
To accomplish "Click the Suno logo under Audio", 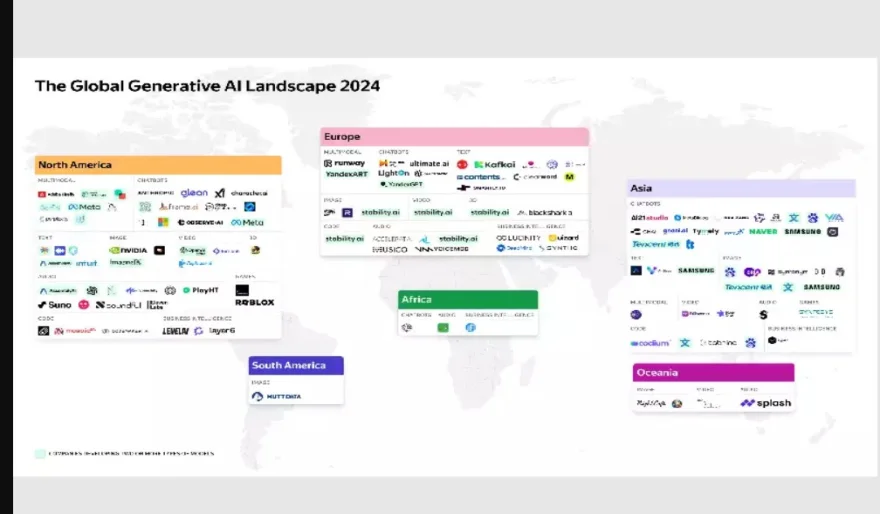I will tap(54, 305).
